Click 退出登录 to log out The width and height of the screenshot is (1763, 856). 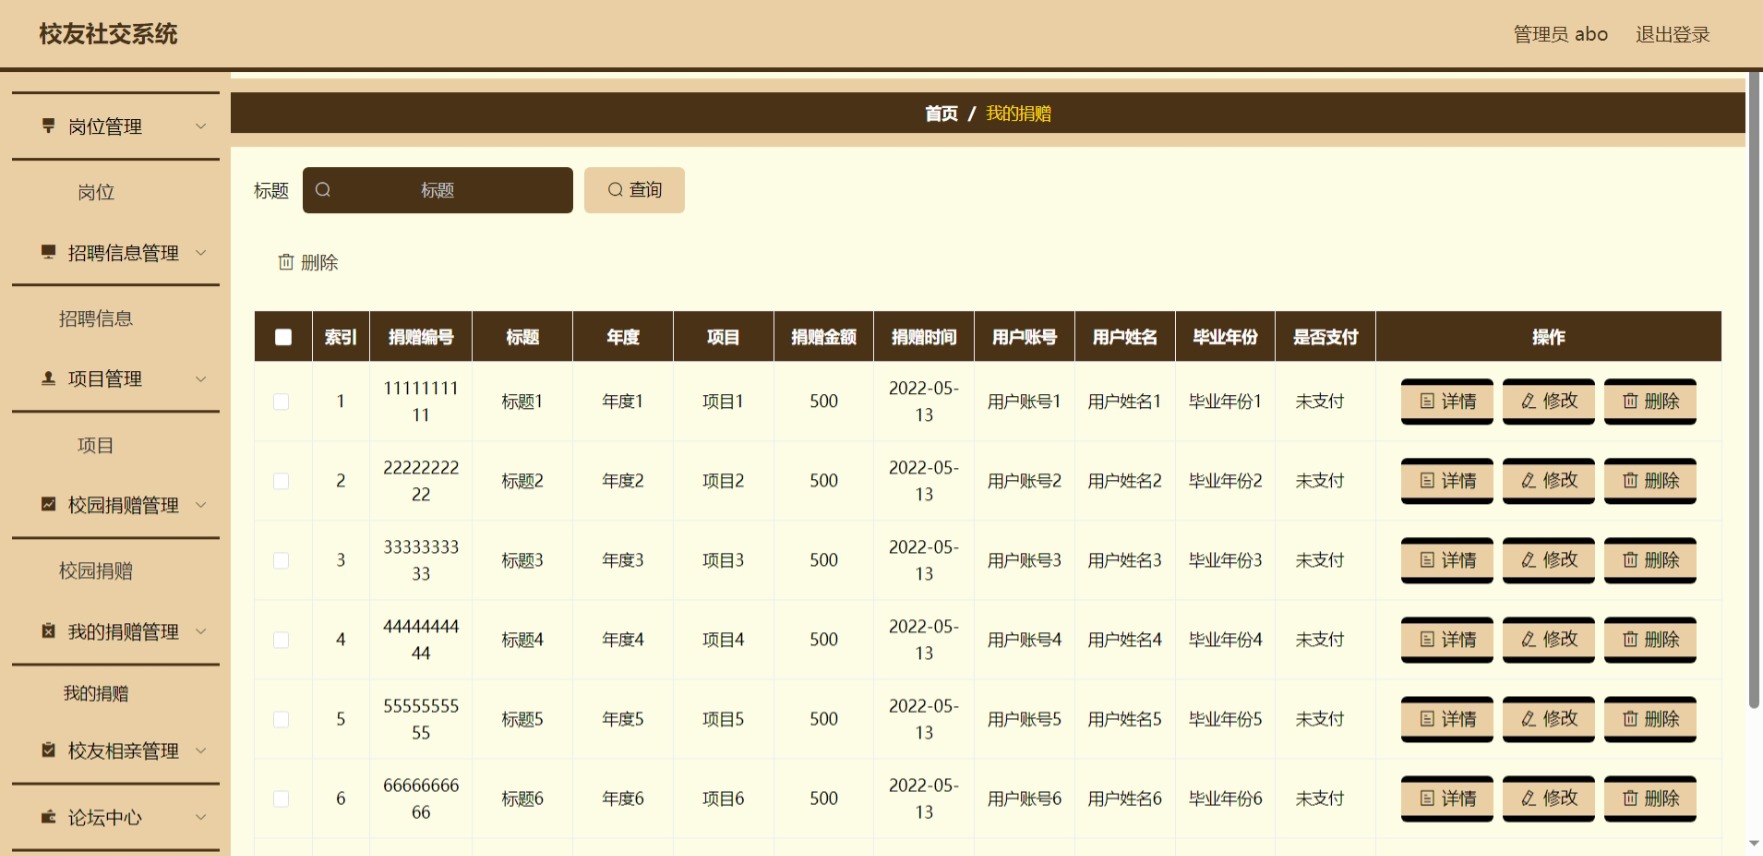click(x=1672, y=34)
